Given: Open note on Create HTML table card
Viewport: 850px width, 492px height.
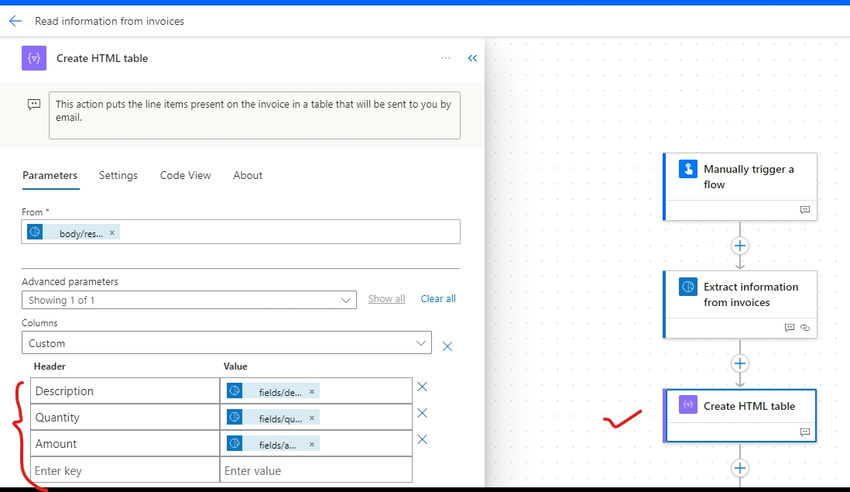Looking at the screenshot, I should pyautogui.click(x=805, y=432).
